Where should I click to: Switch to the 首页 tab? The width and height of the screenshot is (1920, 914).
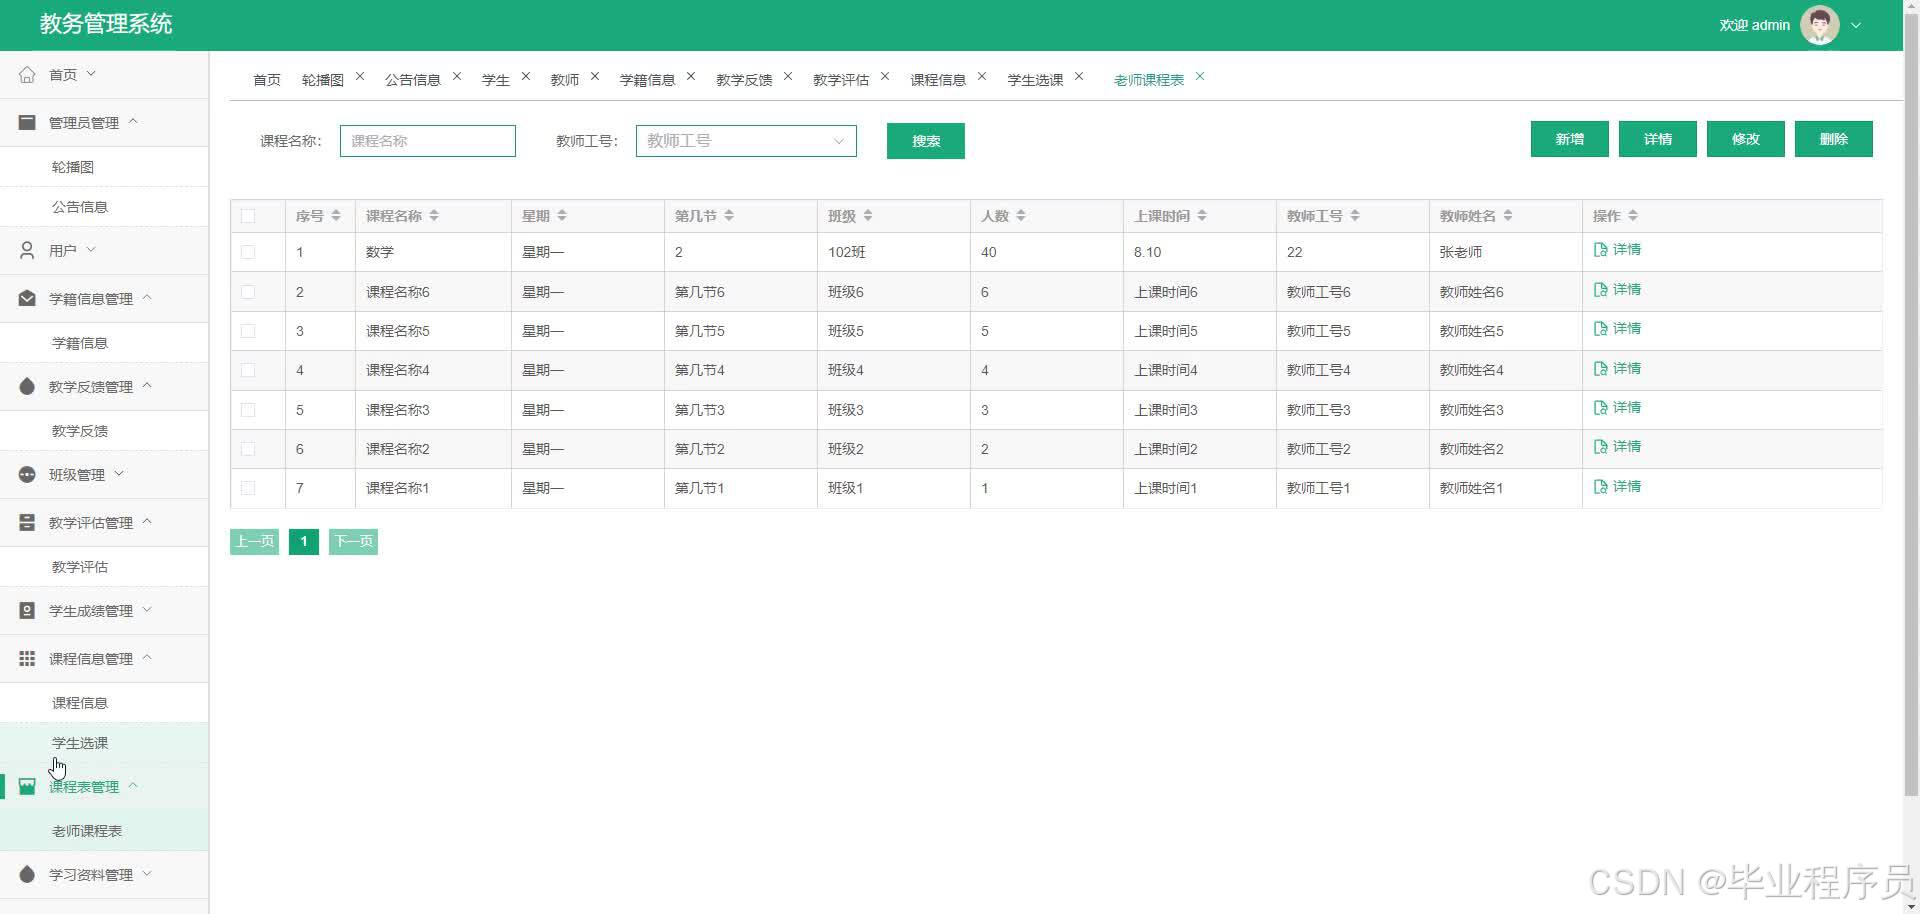267,80
